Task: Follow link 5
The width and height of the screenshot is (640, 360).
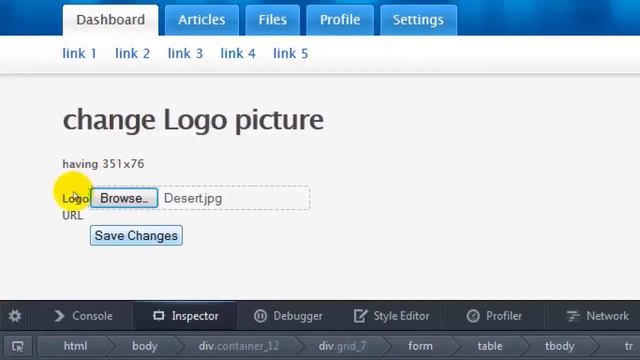Action: pos(291,53)
